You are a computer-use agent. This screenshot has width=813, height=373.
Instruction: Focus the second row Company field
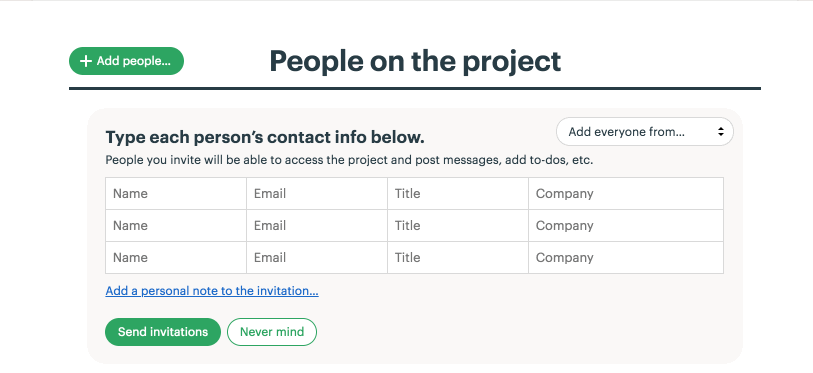pos(626,226)
